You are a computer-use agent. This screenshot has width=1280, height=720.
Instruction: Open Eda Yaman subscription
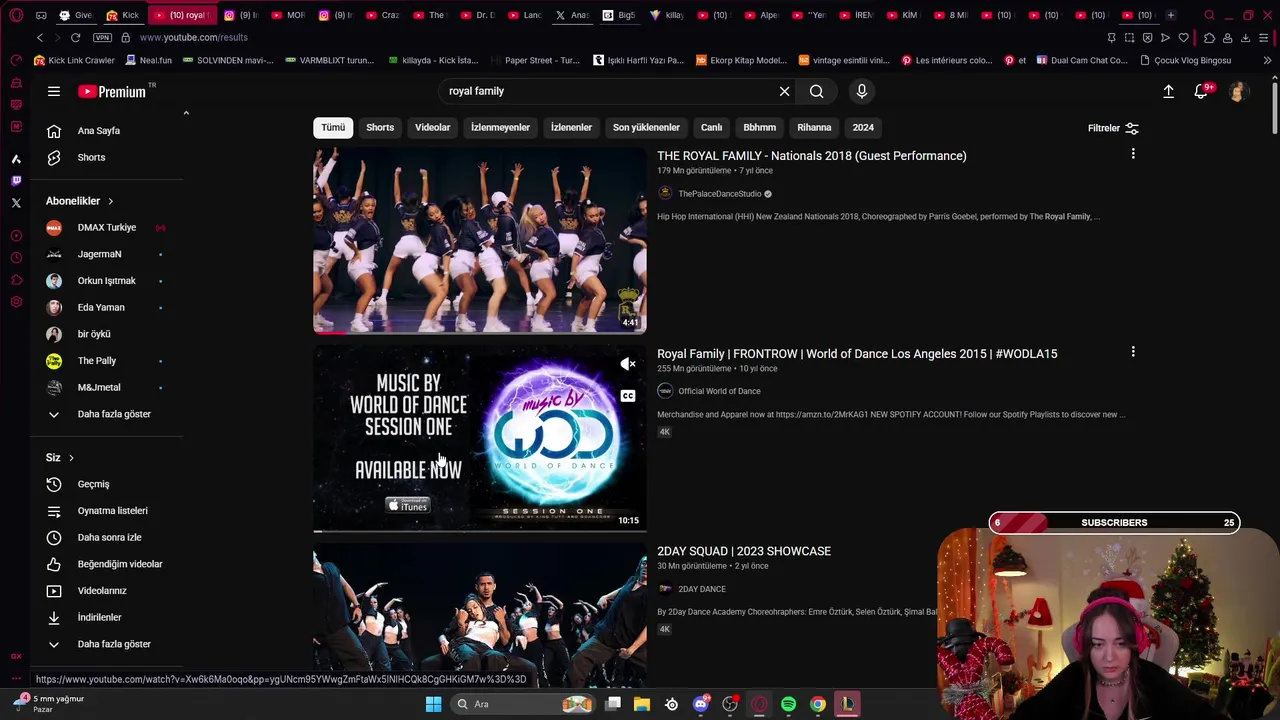[101, 308]
